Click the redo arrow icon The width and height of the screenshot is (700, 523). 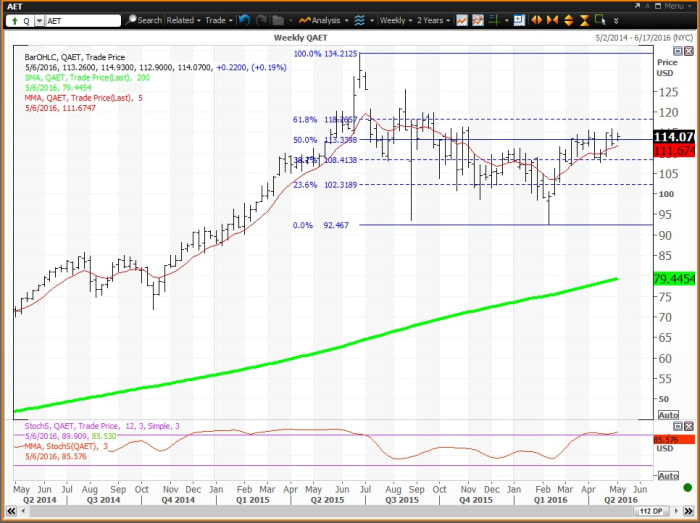coord(259,20)
